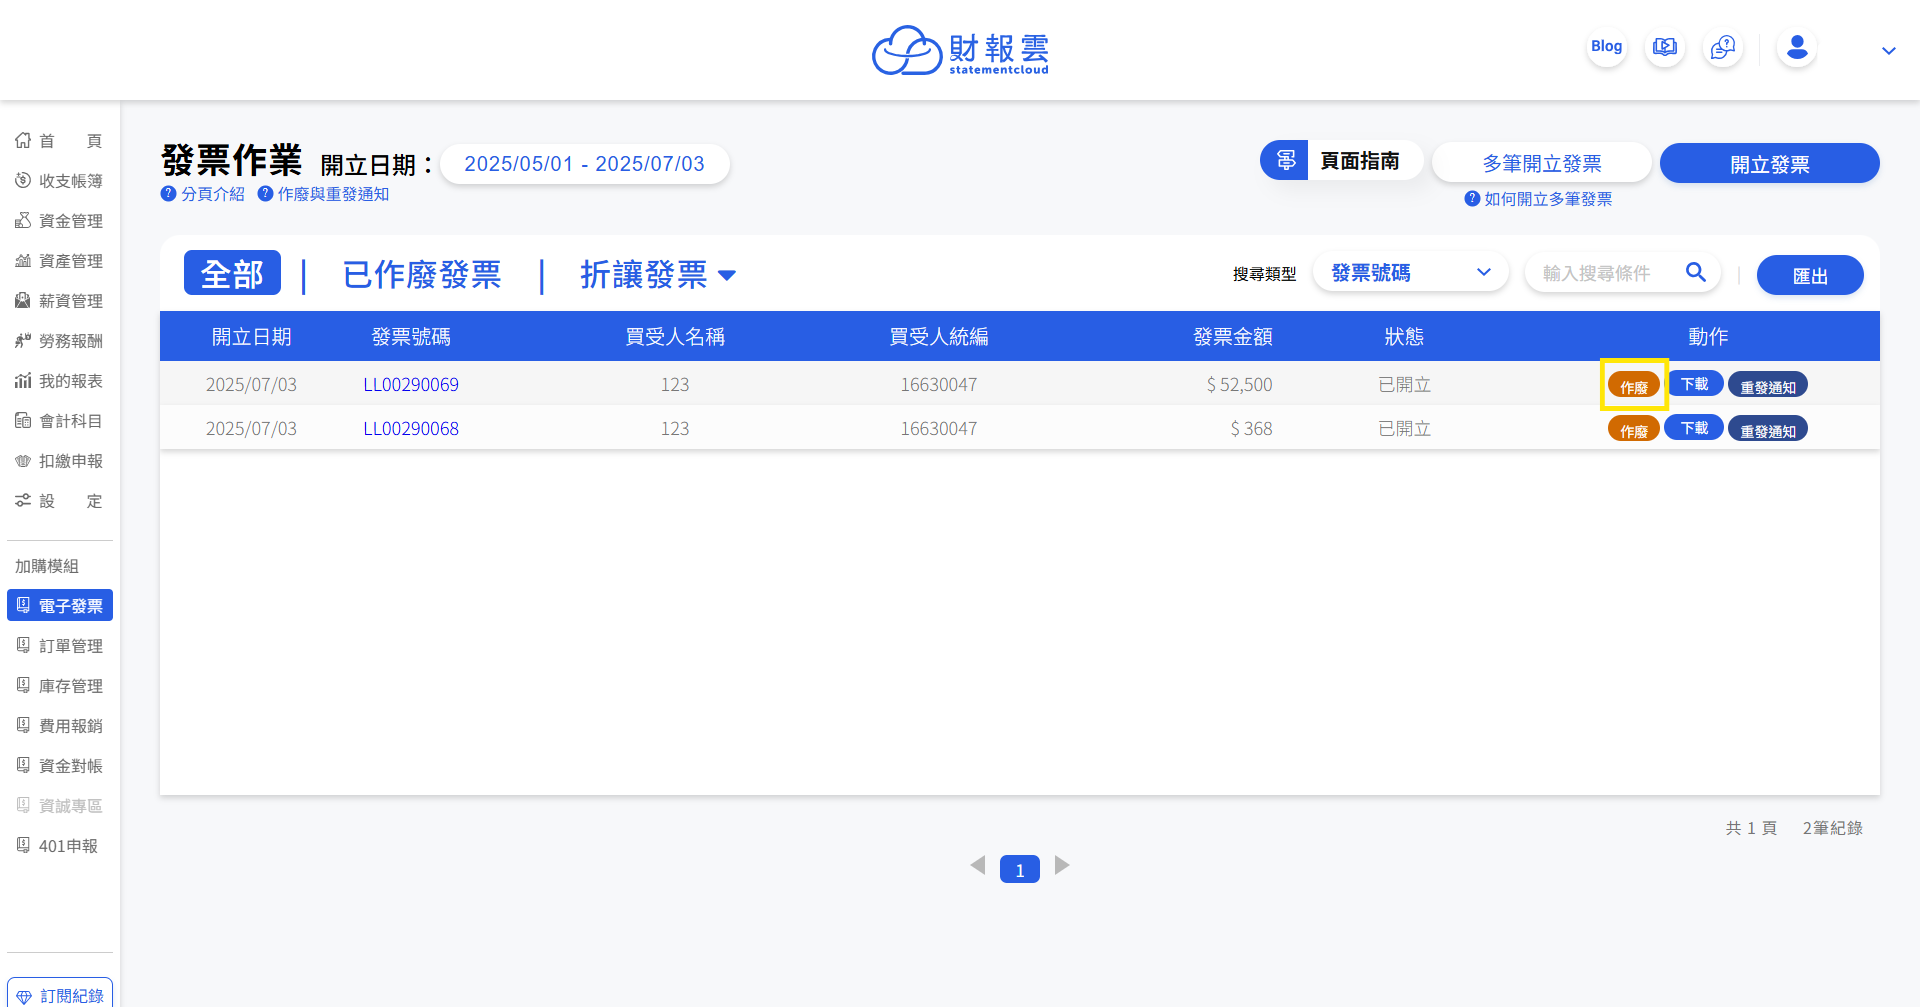Click the $ 52,500 amount cell

coord(1240,385)
